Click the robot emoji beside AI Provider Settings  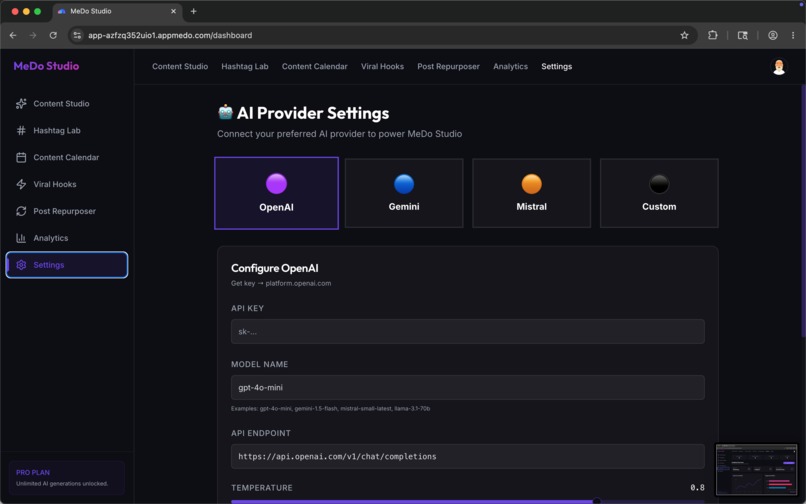click(225, 112)
